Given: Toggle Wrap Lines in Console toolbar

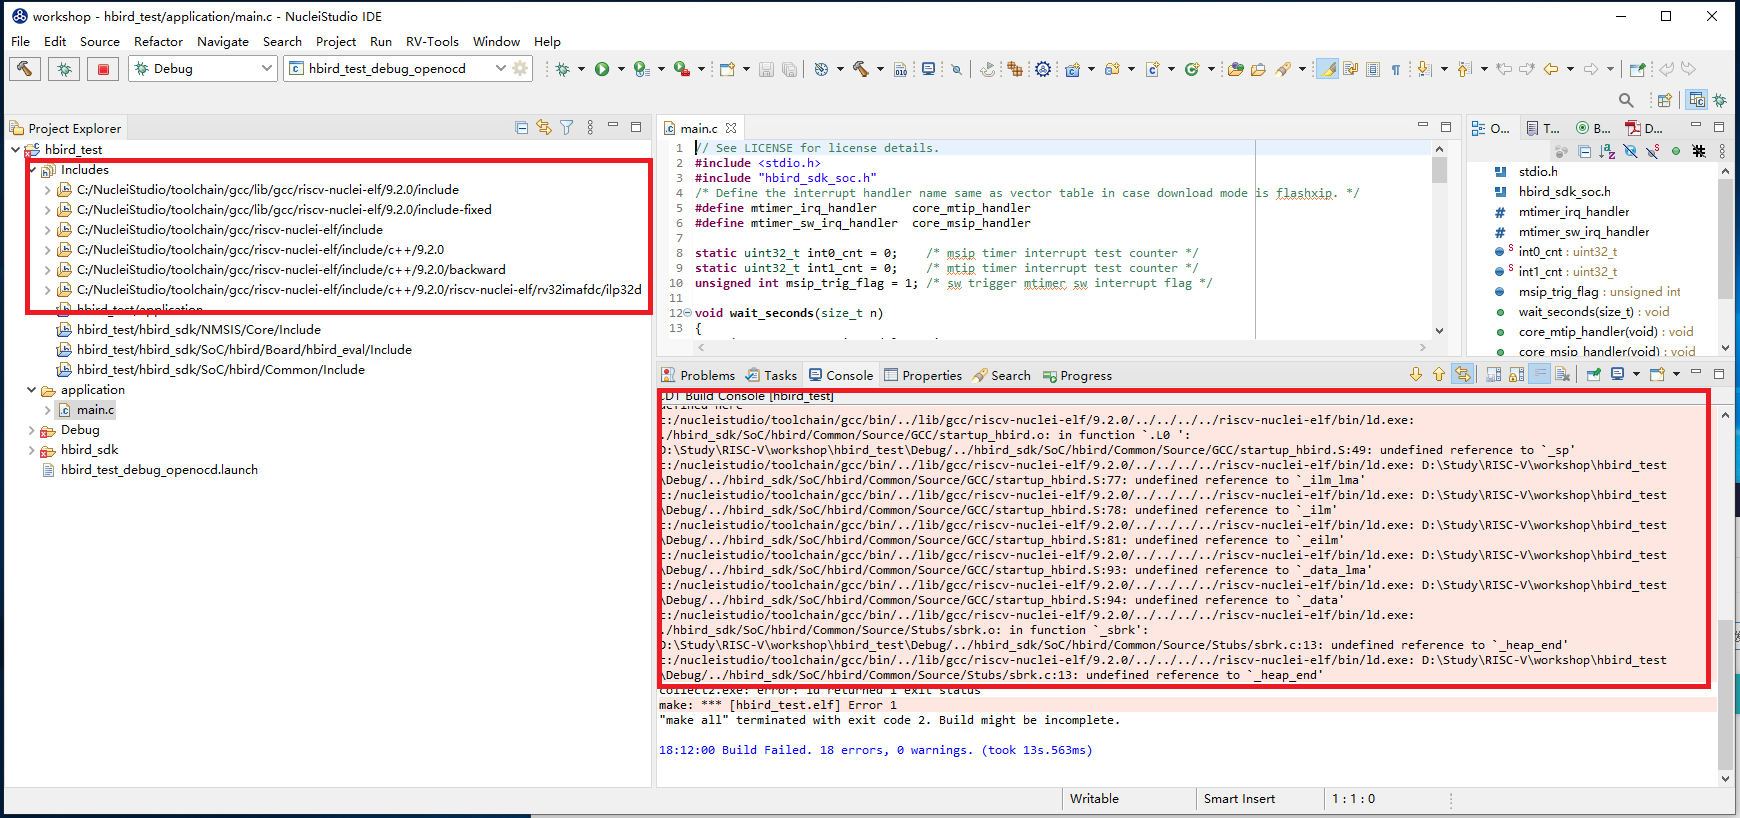Looking at the screenshot, I should [x=1540, y=374].
